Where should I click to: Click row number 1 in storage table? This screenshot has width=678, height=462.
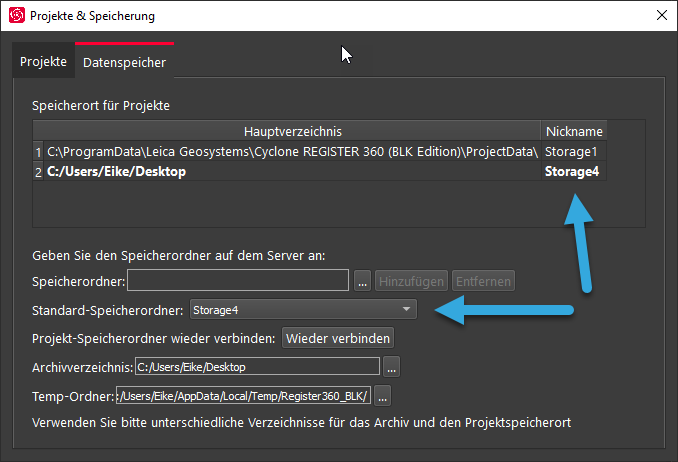[38, 152]
